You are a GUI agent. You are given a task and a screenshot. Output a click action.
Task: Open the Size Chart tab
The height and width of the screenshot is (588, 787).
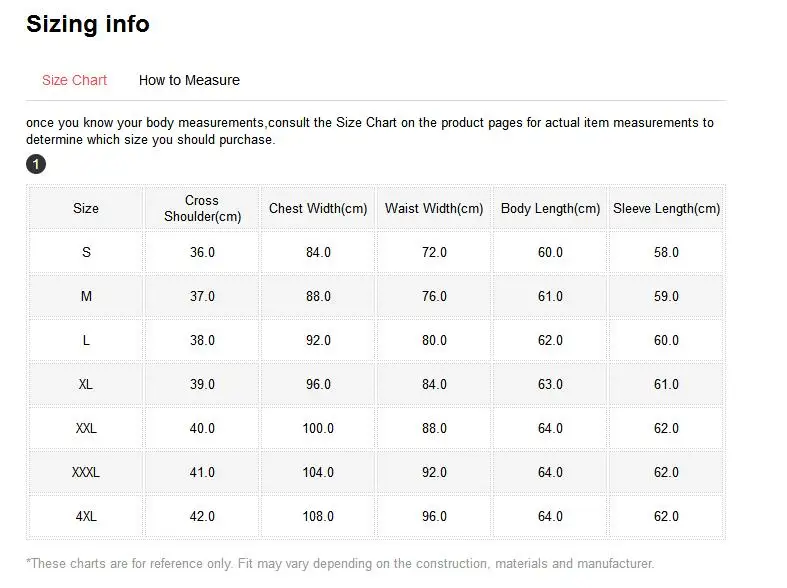click(74, 80)
